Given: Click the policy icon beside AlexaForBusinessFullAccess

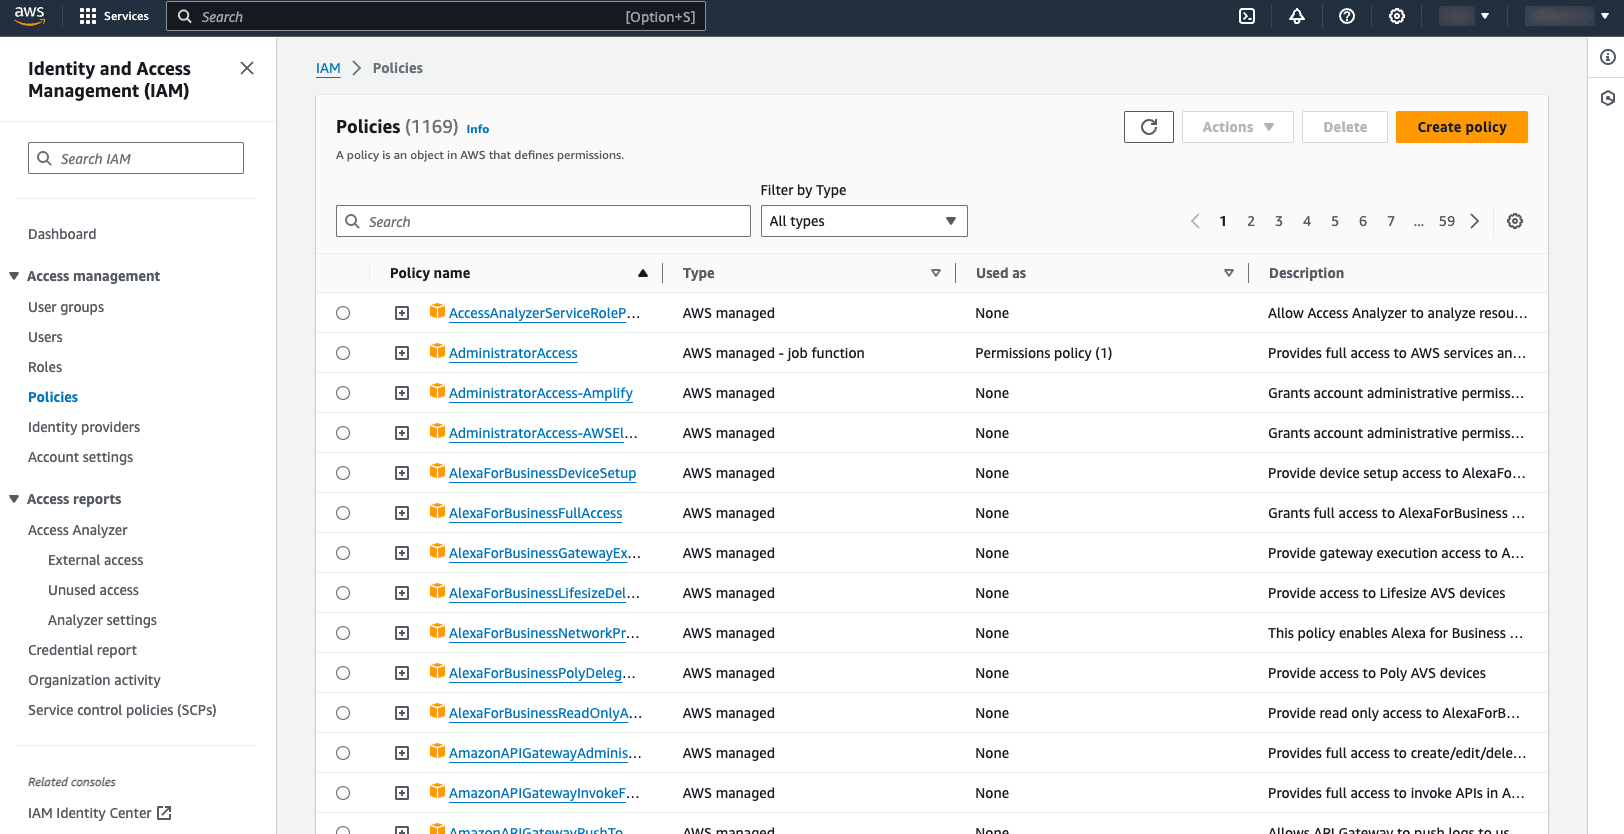Looking at the screenshot, I should click(x=437, y=511).
